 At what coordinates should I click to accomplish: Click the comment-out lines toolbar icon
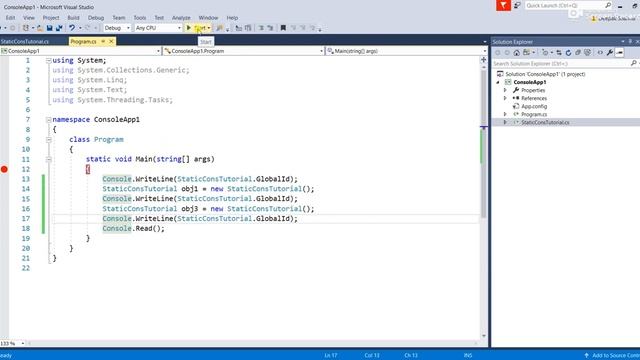tap(261, 28)
